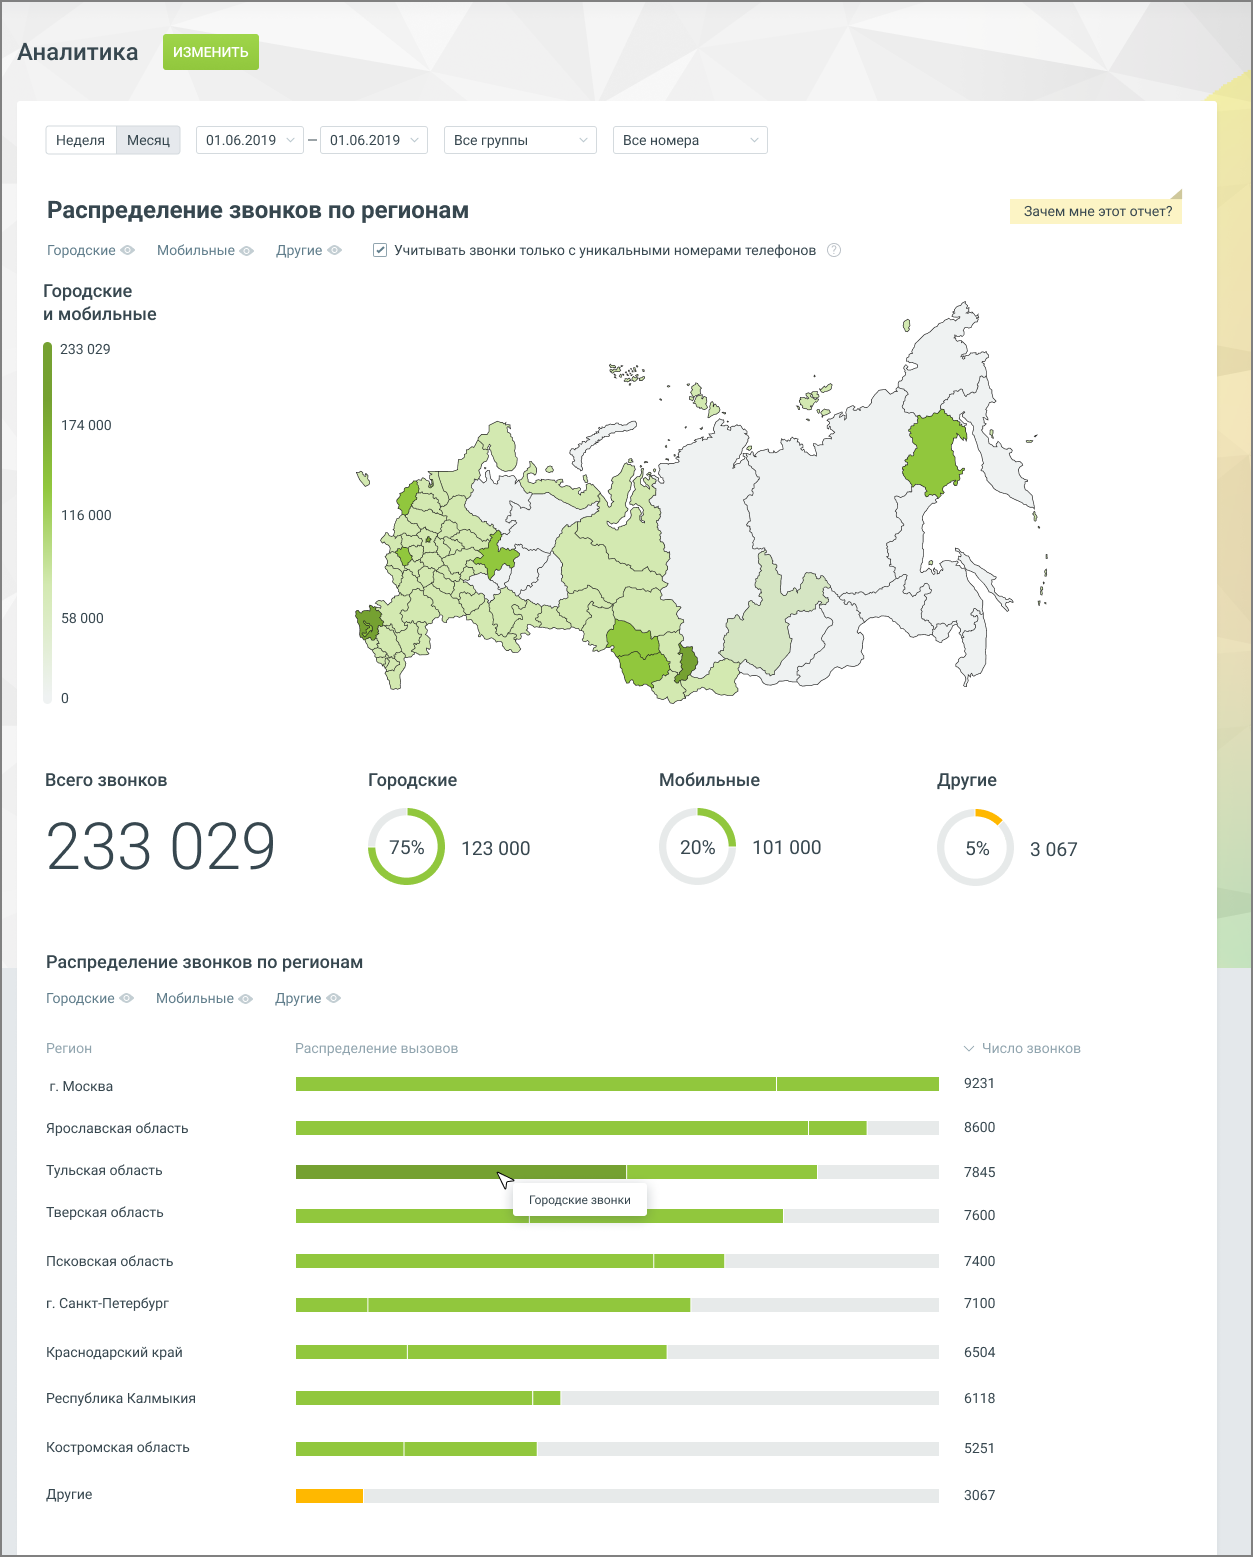1253x1557 pixels.
Task: Select the Месяц period tab
Action: tap(149, 140)
